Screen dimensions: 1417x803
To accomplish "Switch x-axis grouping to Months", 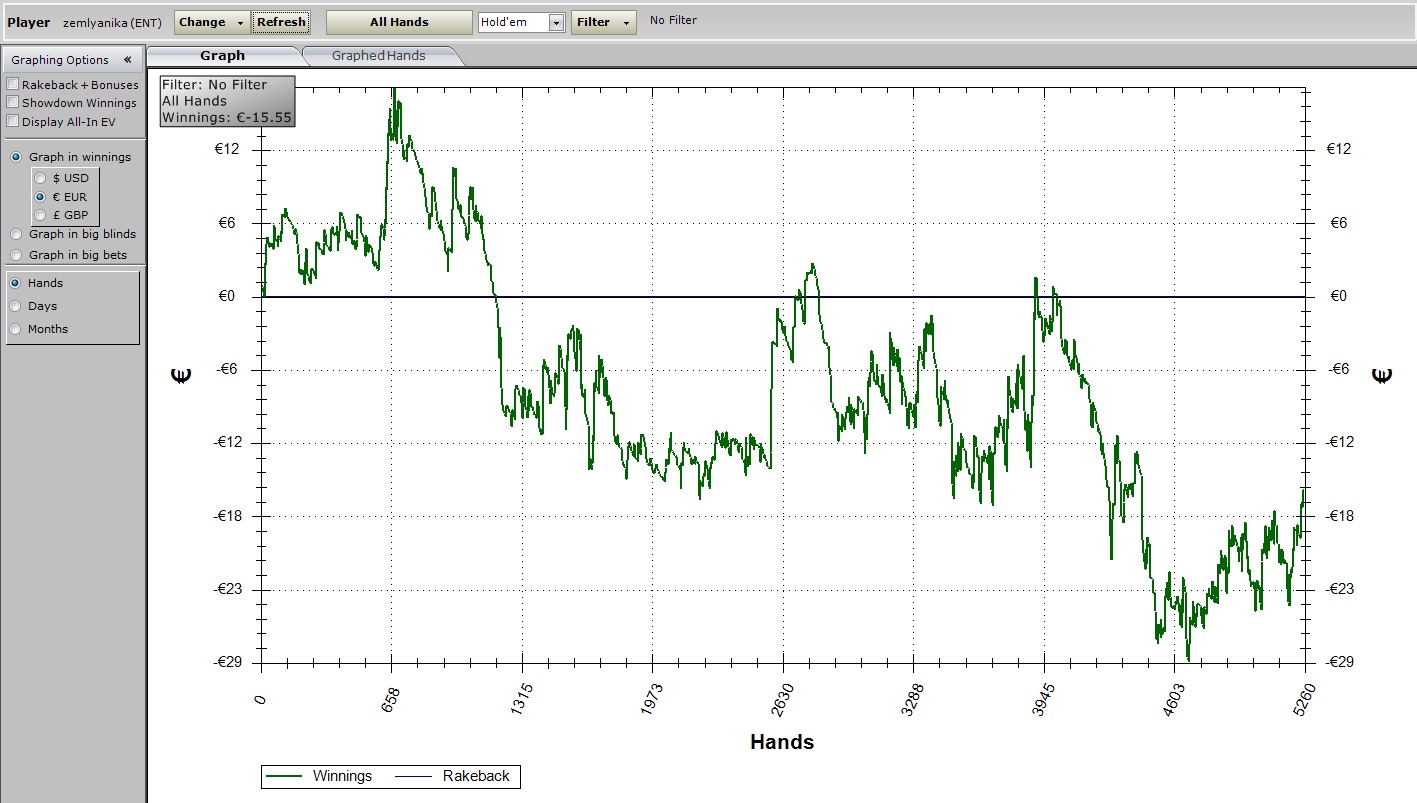I will [16, 329].
